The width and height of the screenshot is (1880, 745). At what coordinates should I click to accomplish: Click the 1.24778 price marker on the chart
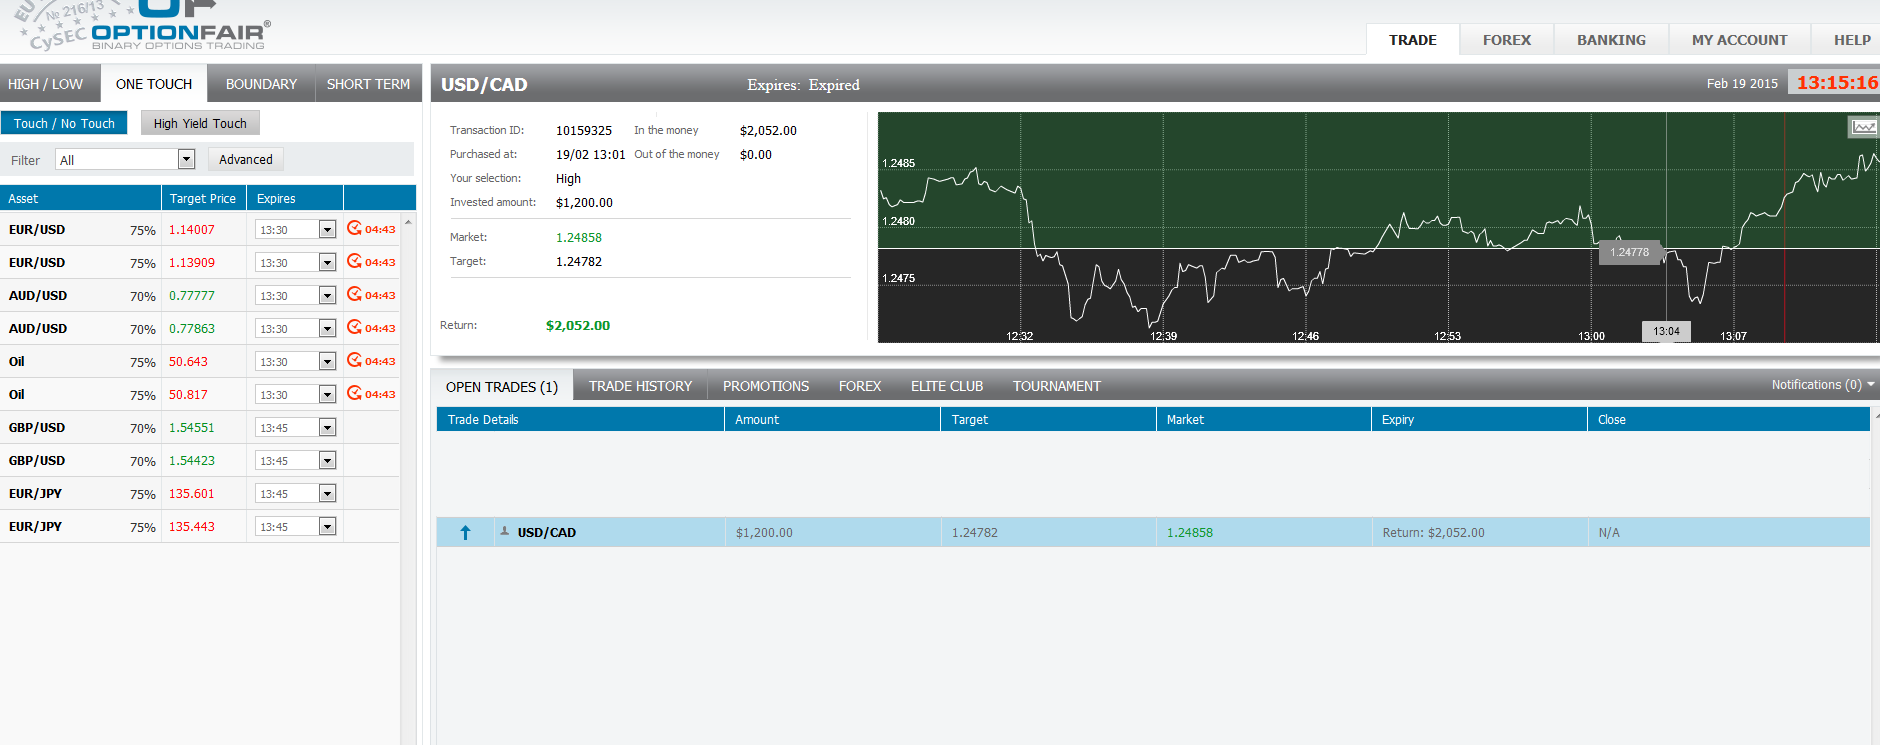(1630, 252)
